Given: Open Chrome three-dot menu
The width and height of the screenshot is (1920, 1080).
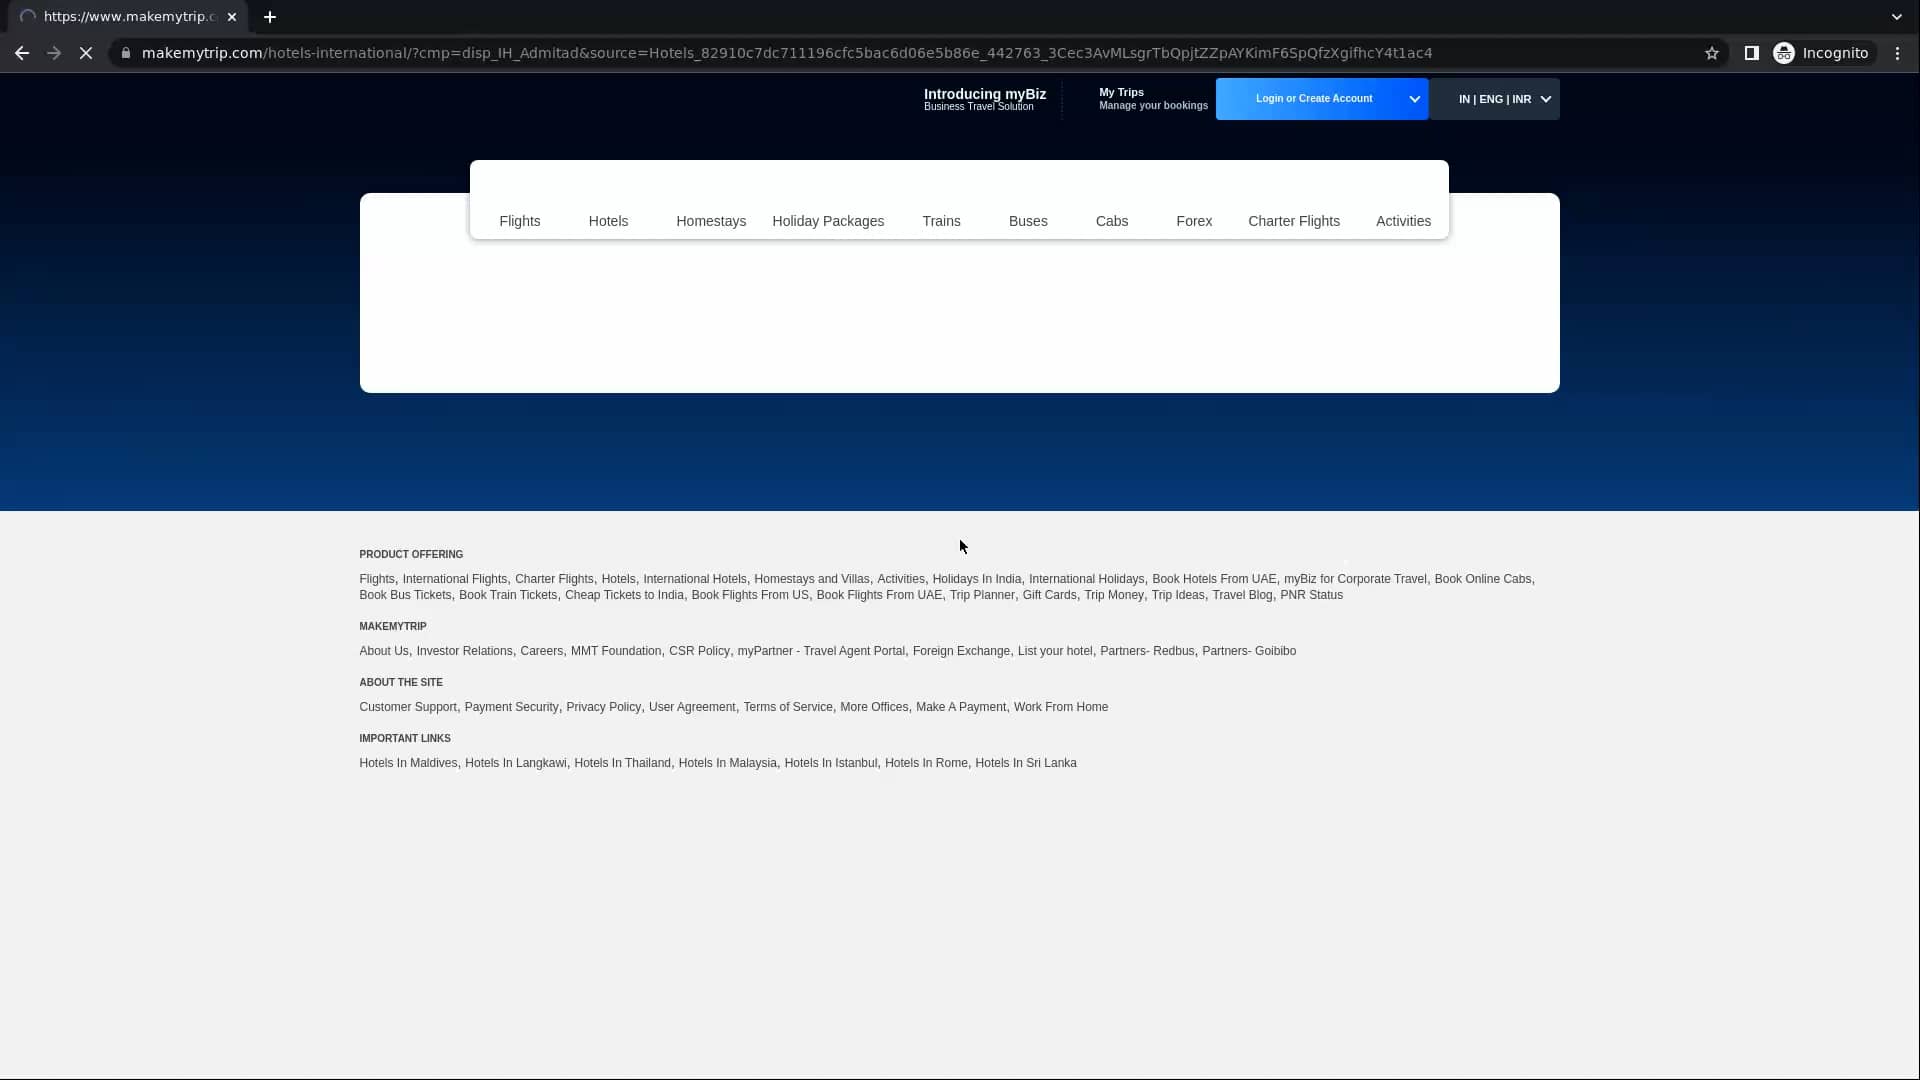Looking at the screenshot, I should 1897,53.
